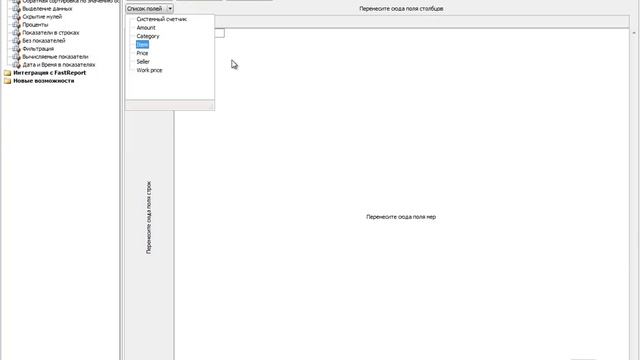Image resolution: width=640 pixels, height=360 pixels.
Task: Select the Seller field
Action: point(143,62)
